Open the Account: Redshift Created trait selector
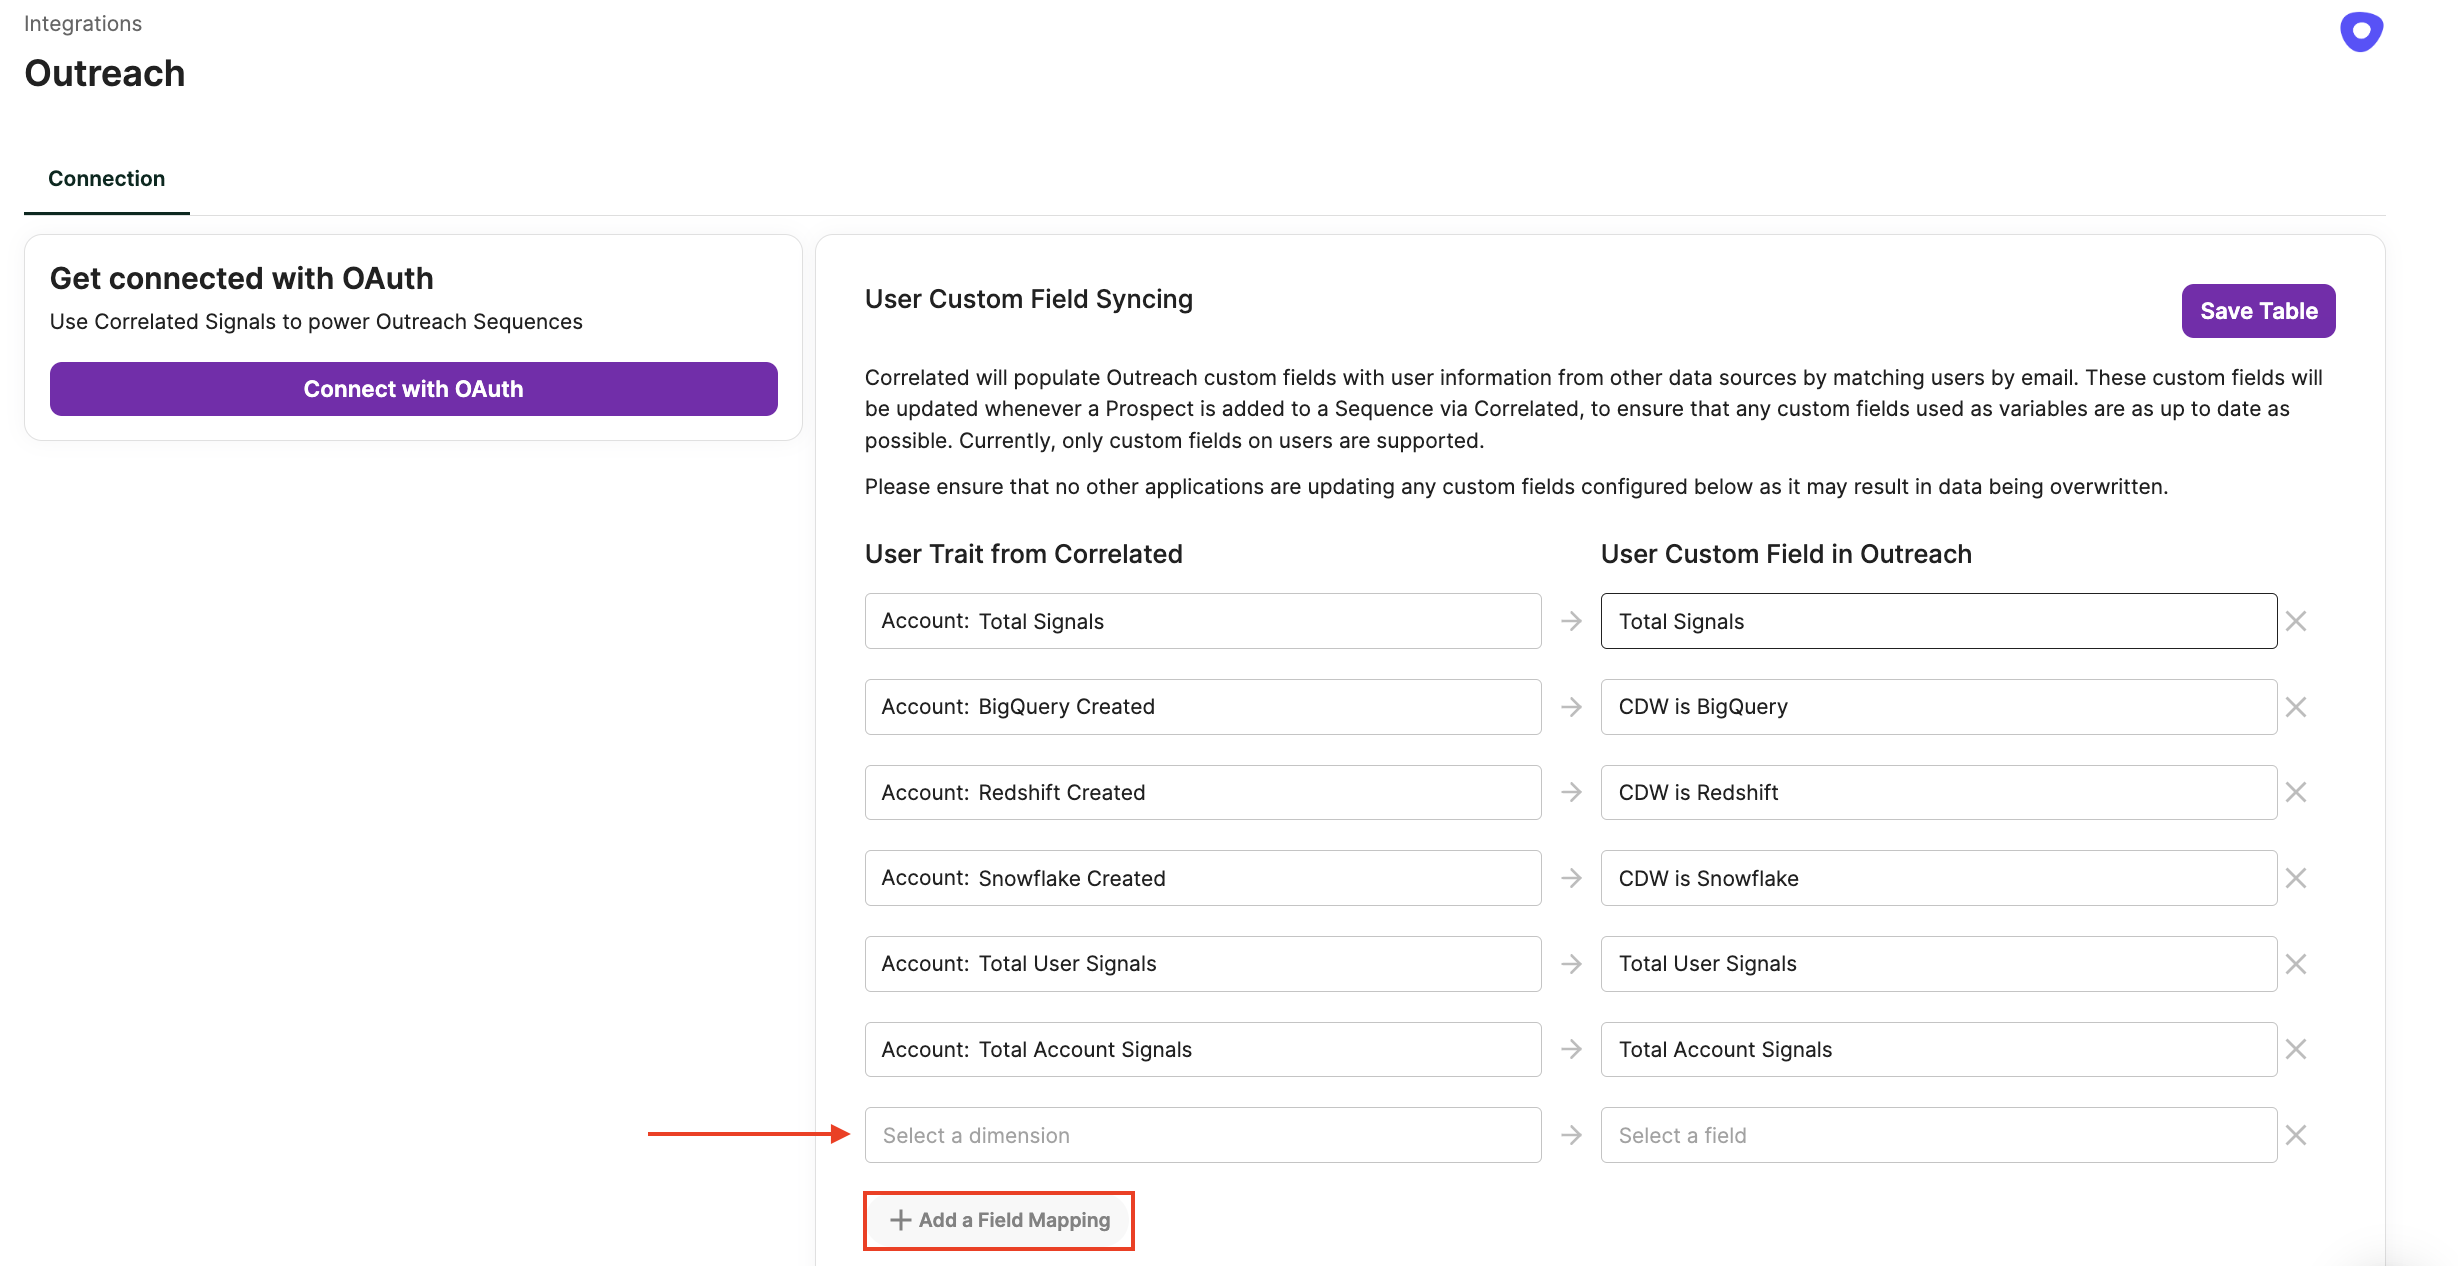This screenshot has height=1266, width=2458. [1202, 792]
